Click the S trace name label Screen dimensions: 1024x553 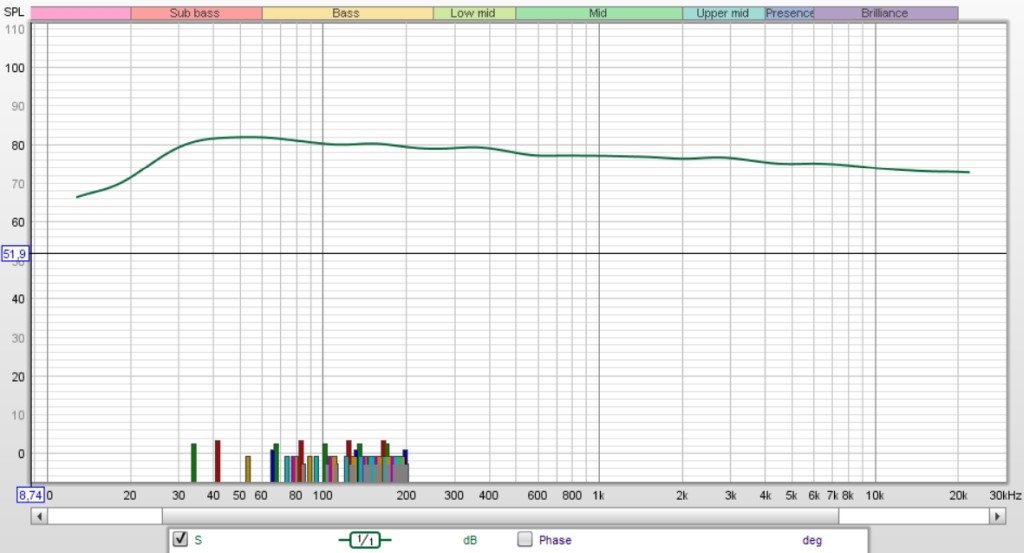click(198, 540)
